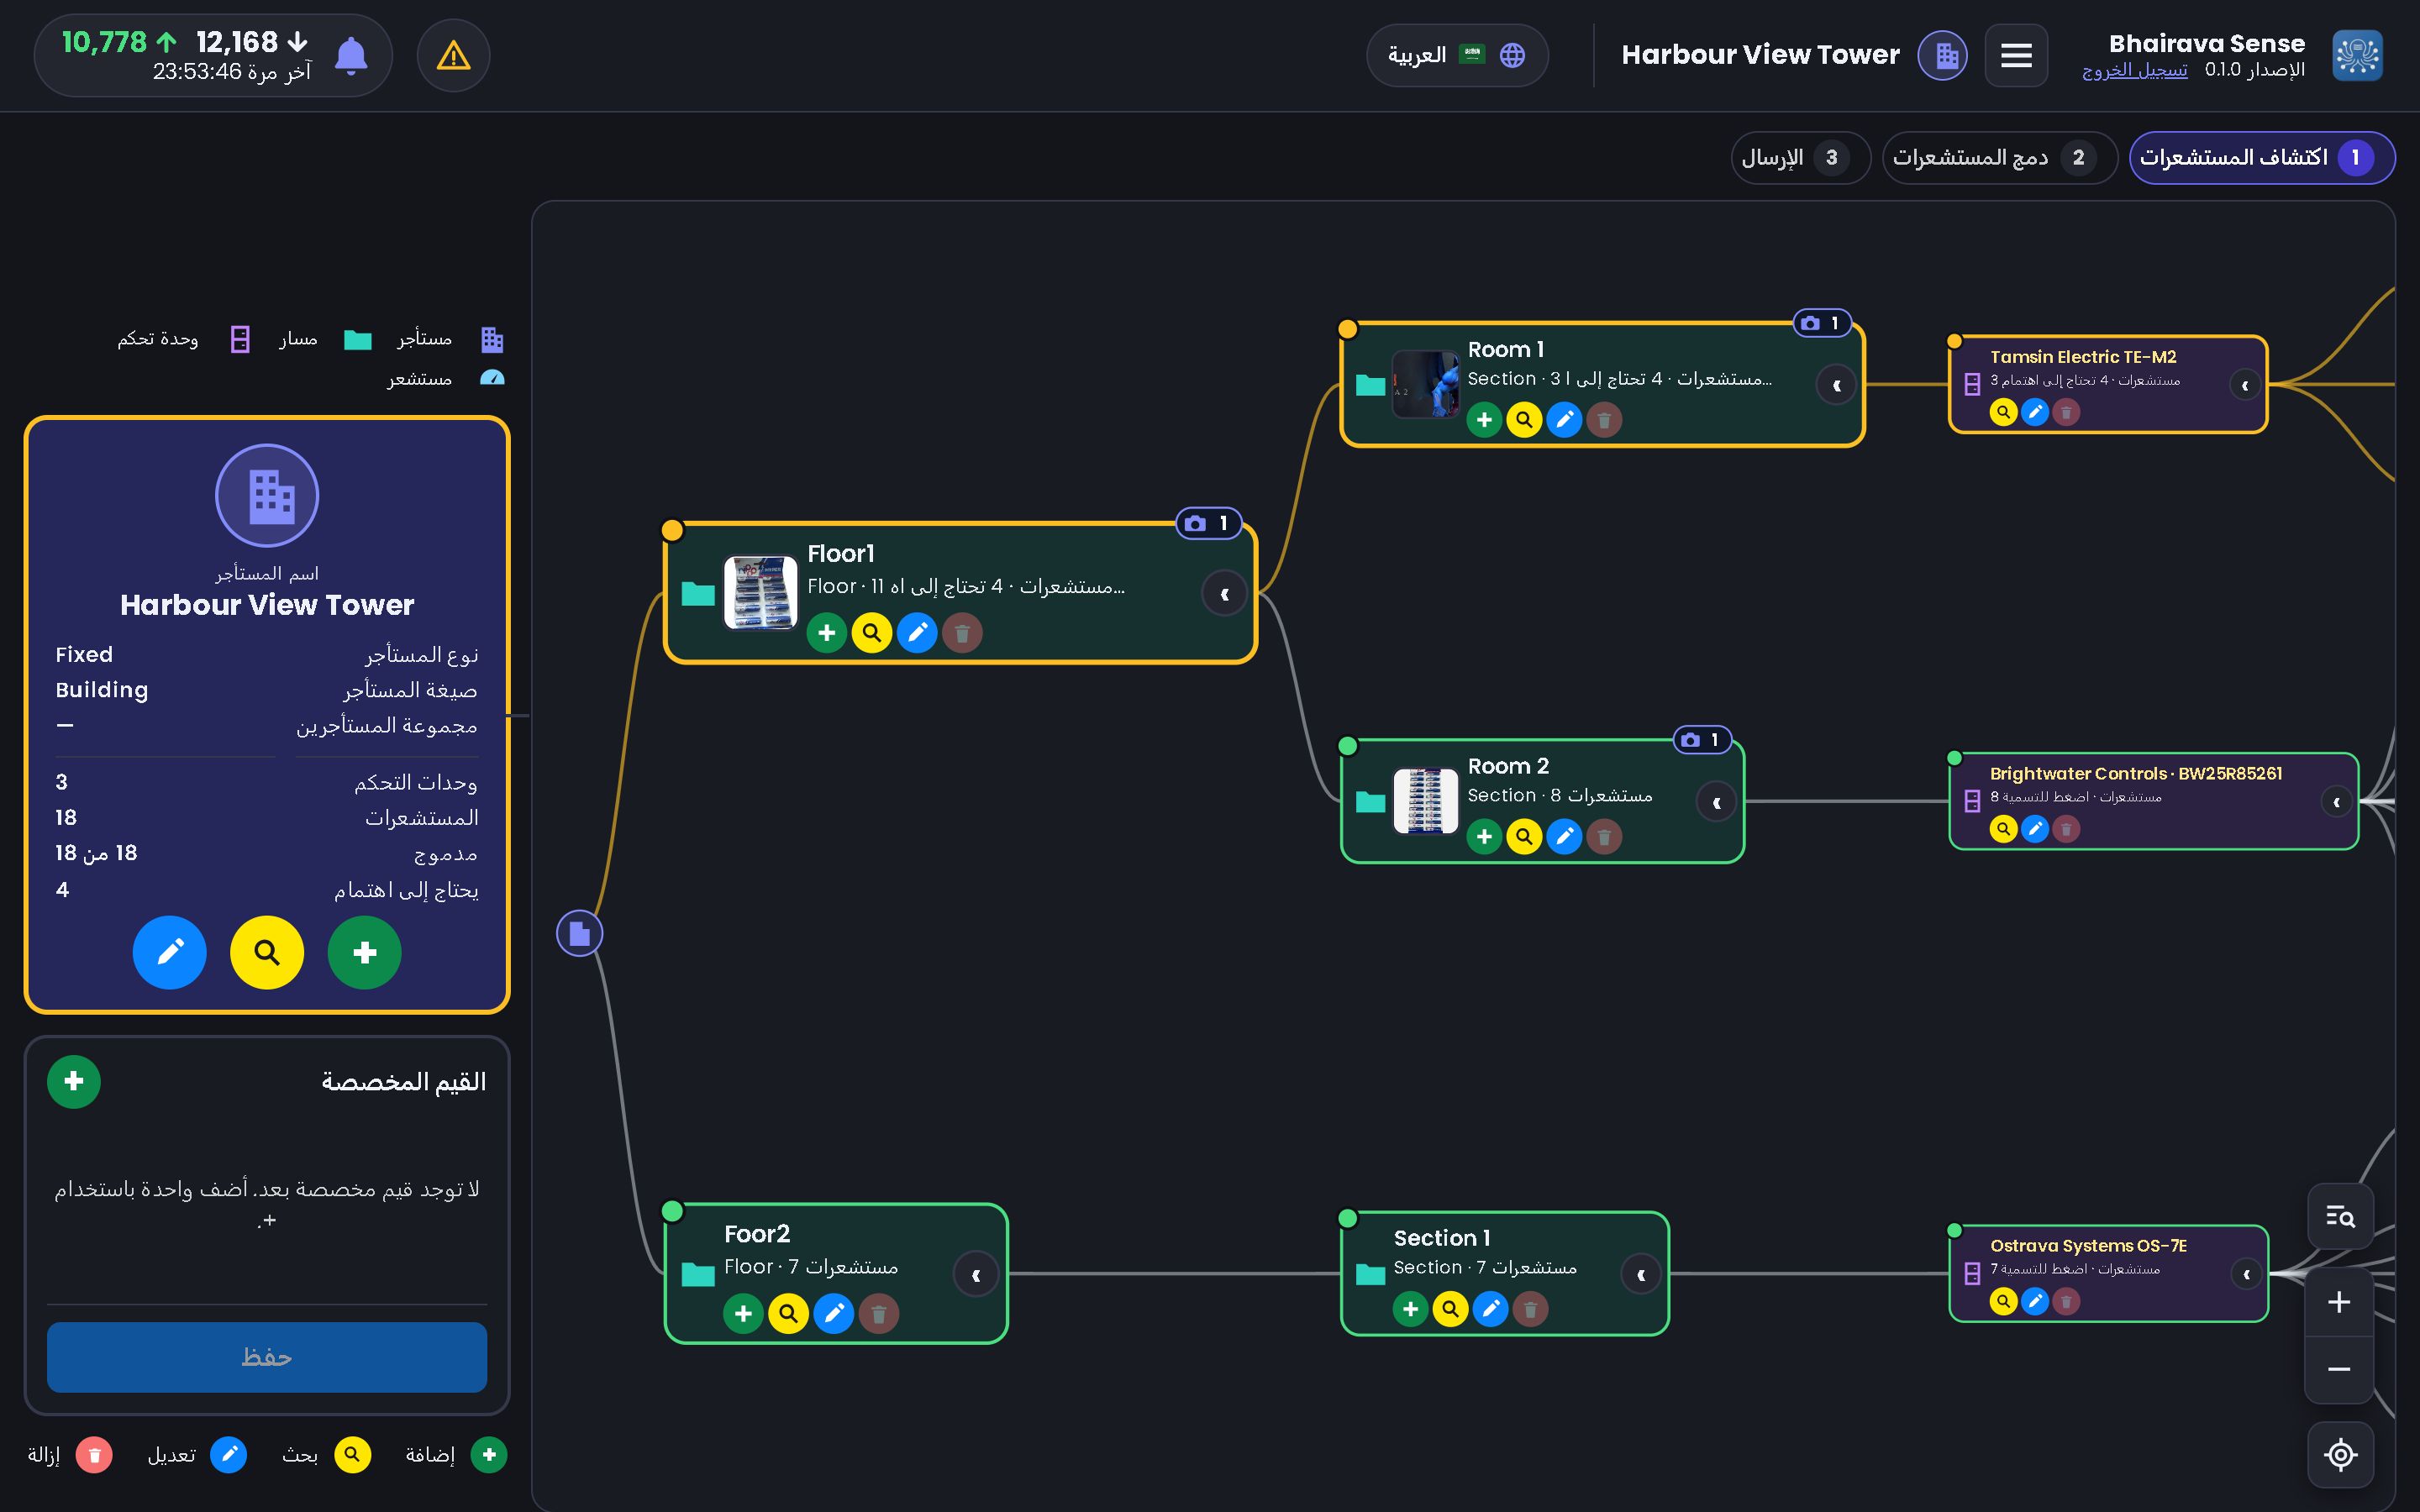
Task: Click the building icon beside Harbour View Tower
Action: pyautogui.click(x=1942, y=56)
